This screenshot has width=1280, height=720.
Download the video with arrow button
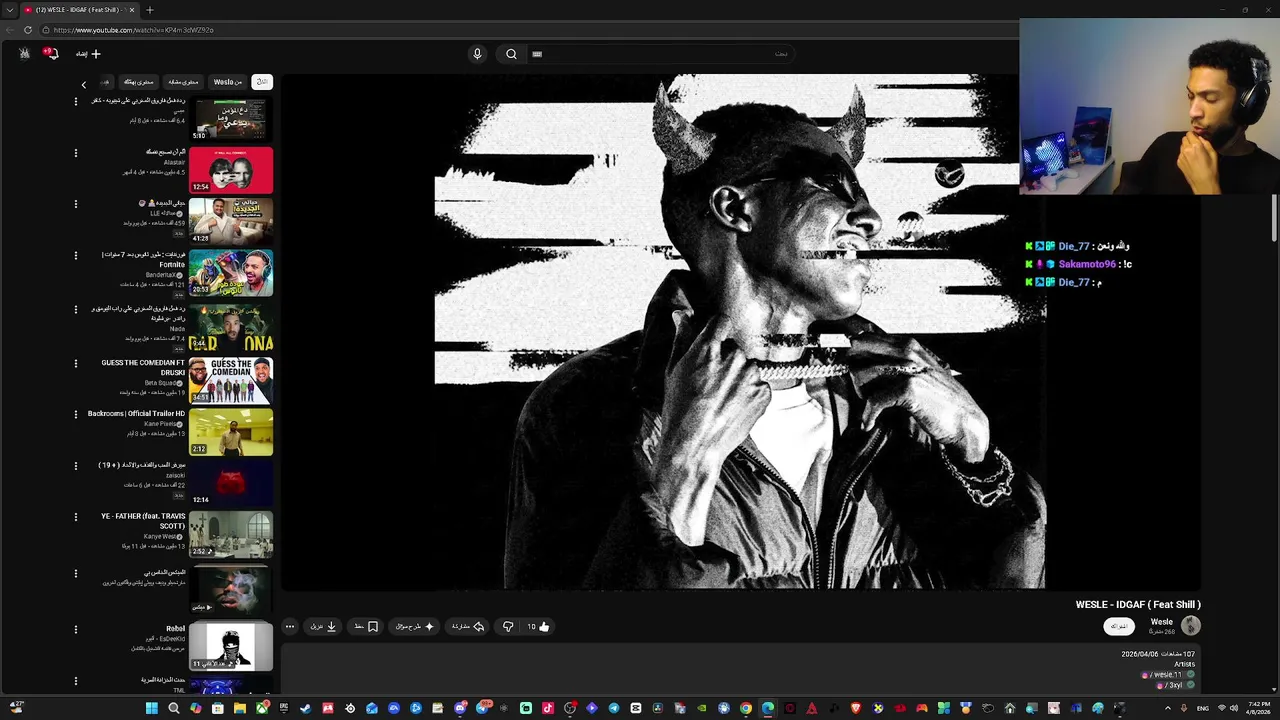323,627
